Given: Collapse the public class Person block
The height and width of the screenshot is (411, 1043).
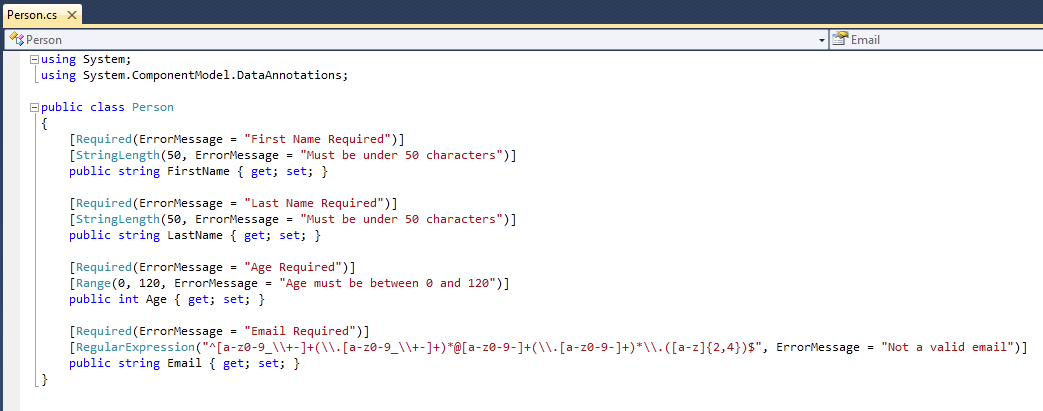Looking at the screenshot, I should [35, 107].
